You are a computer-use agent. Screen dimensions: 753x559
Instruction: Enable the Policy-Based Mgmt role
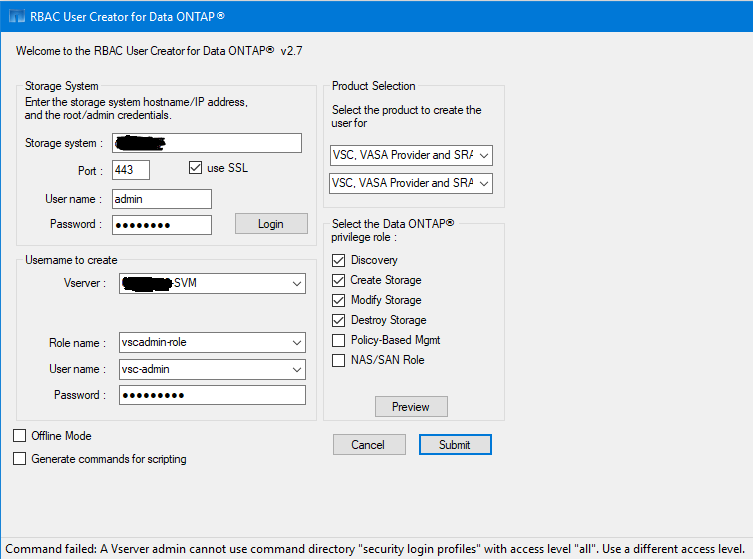(339, 340)
